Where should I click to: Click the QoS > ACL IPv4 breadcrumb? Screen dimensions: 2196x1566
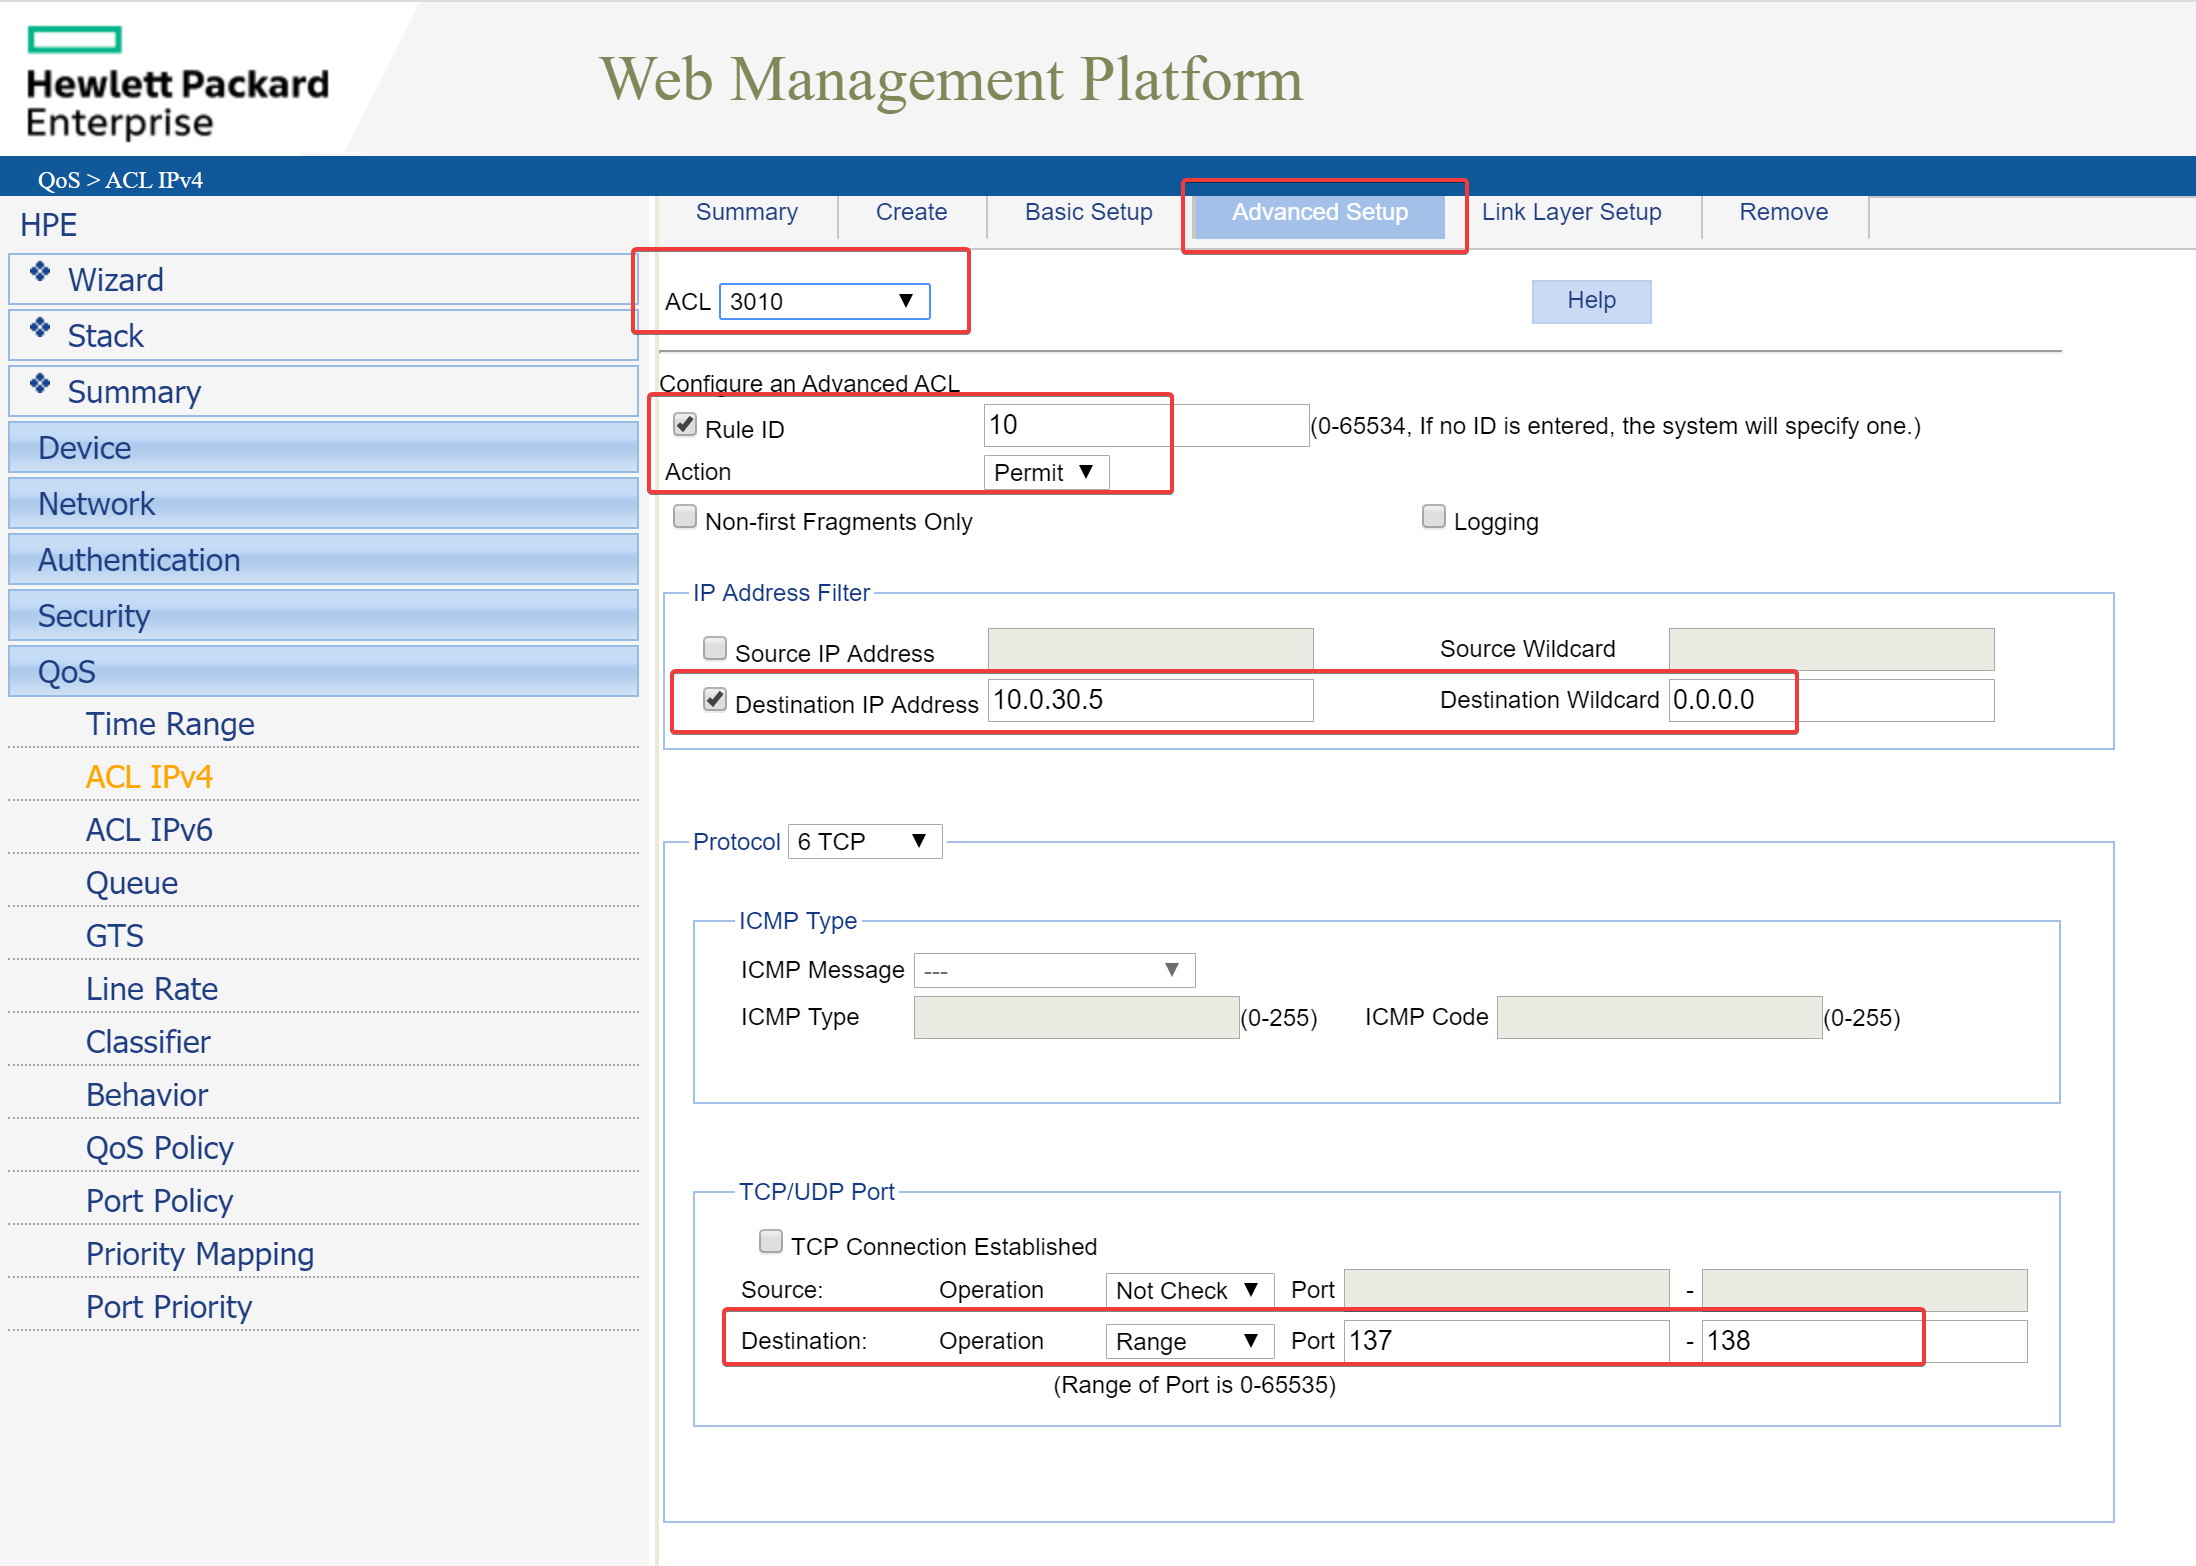coord(120,180)
